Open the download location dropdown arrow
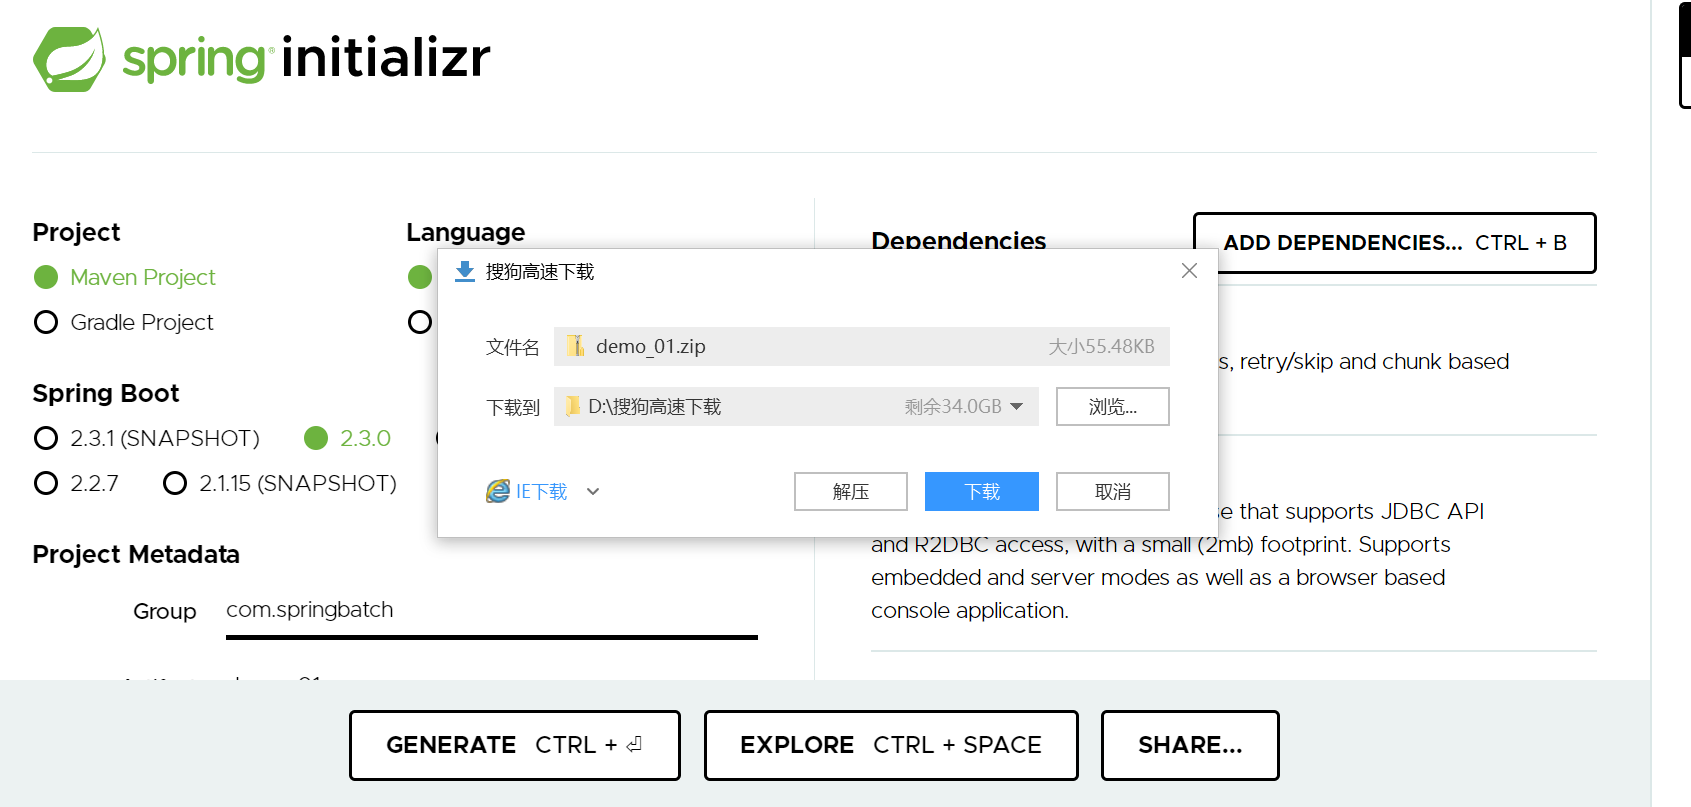Screen dimensions: 1691x807 [1017, 406]
